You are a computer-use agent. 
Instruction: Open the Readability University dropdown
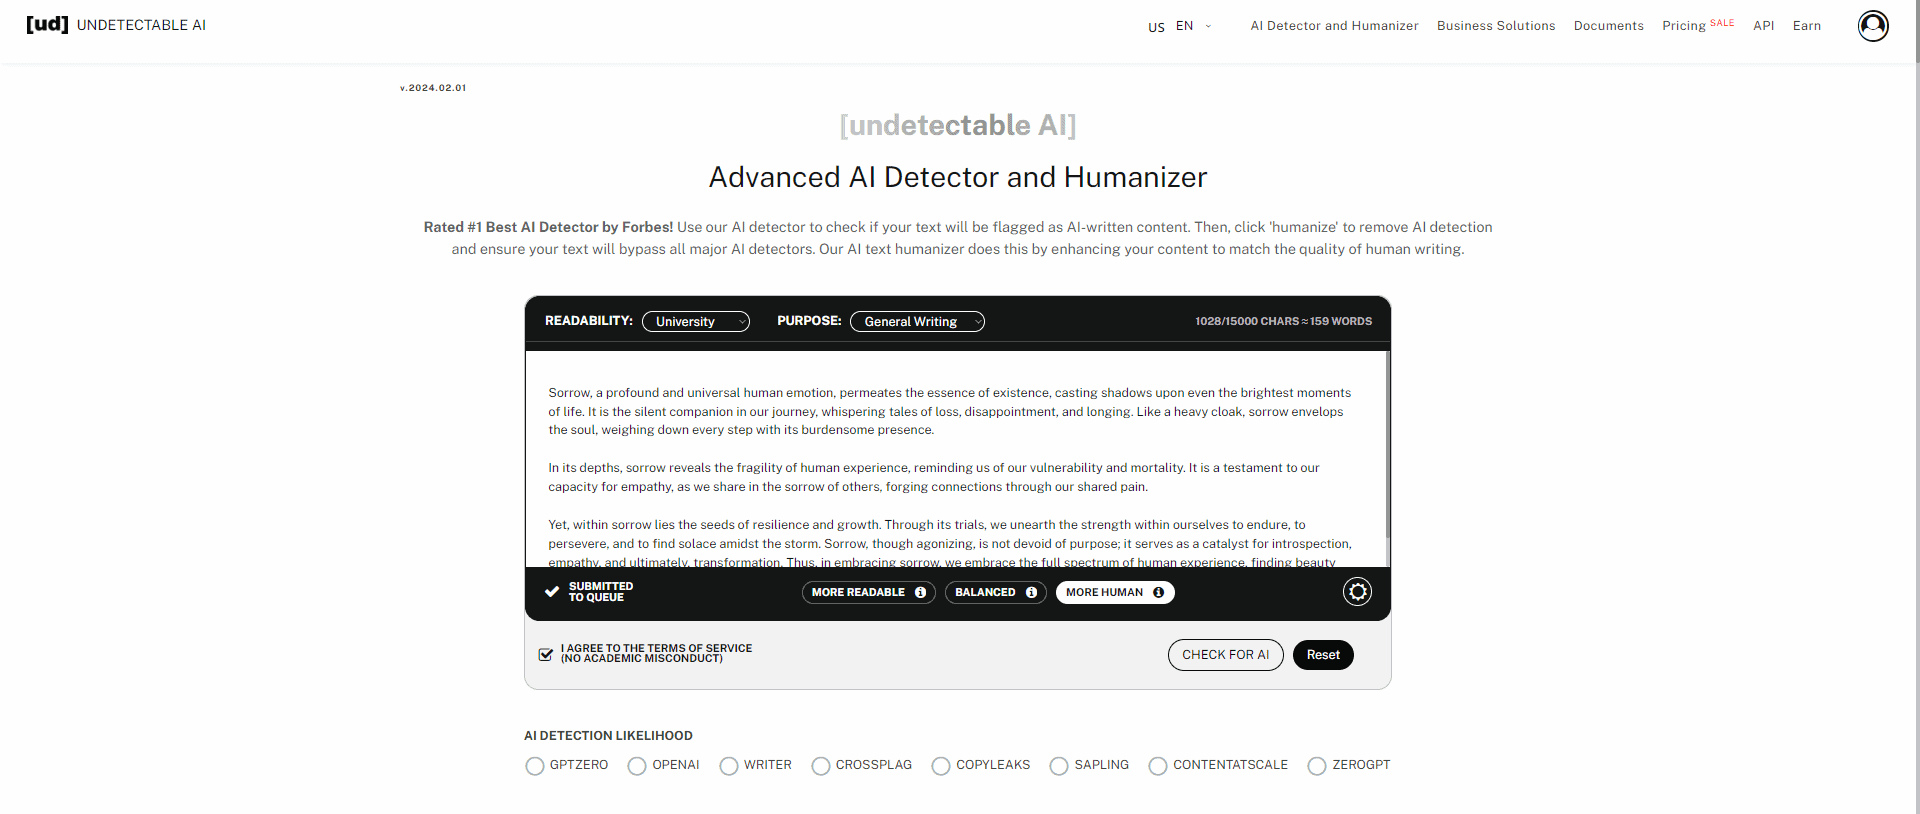click(x=695, y=322)
